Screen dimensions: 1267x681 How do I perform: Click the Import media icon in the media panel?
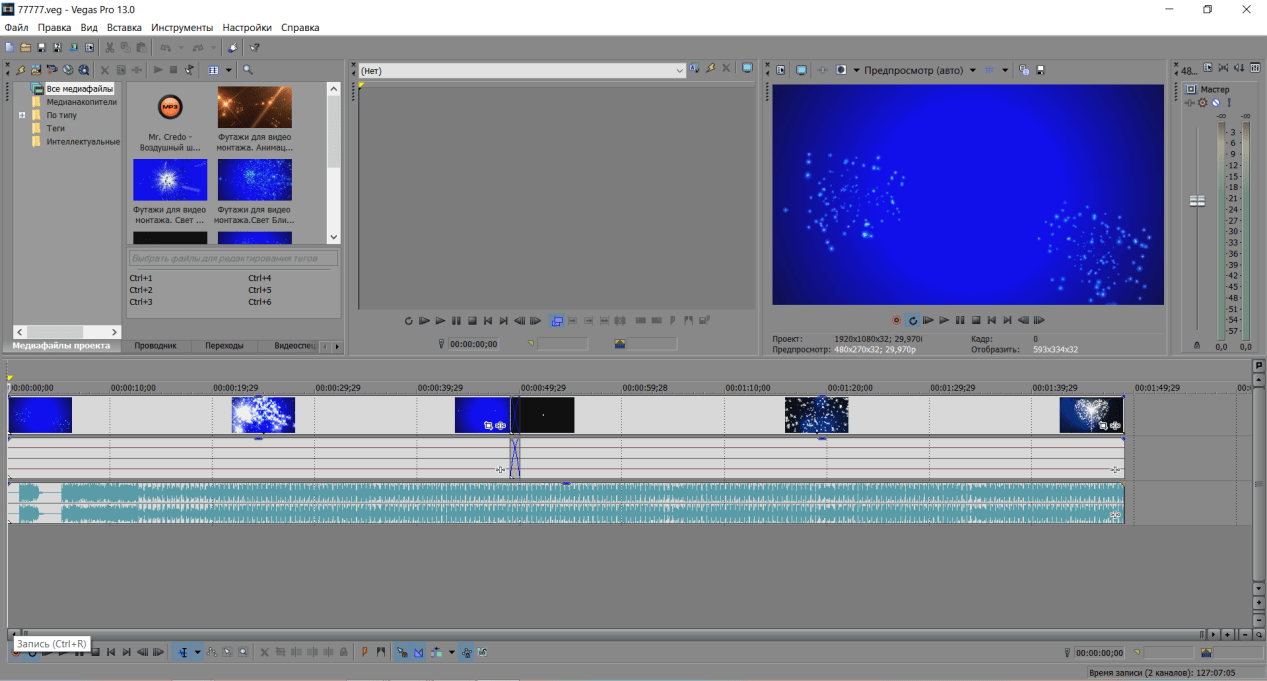click(36, 70)
